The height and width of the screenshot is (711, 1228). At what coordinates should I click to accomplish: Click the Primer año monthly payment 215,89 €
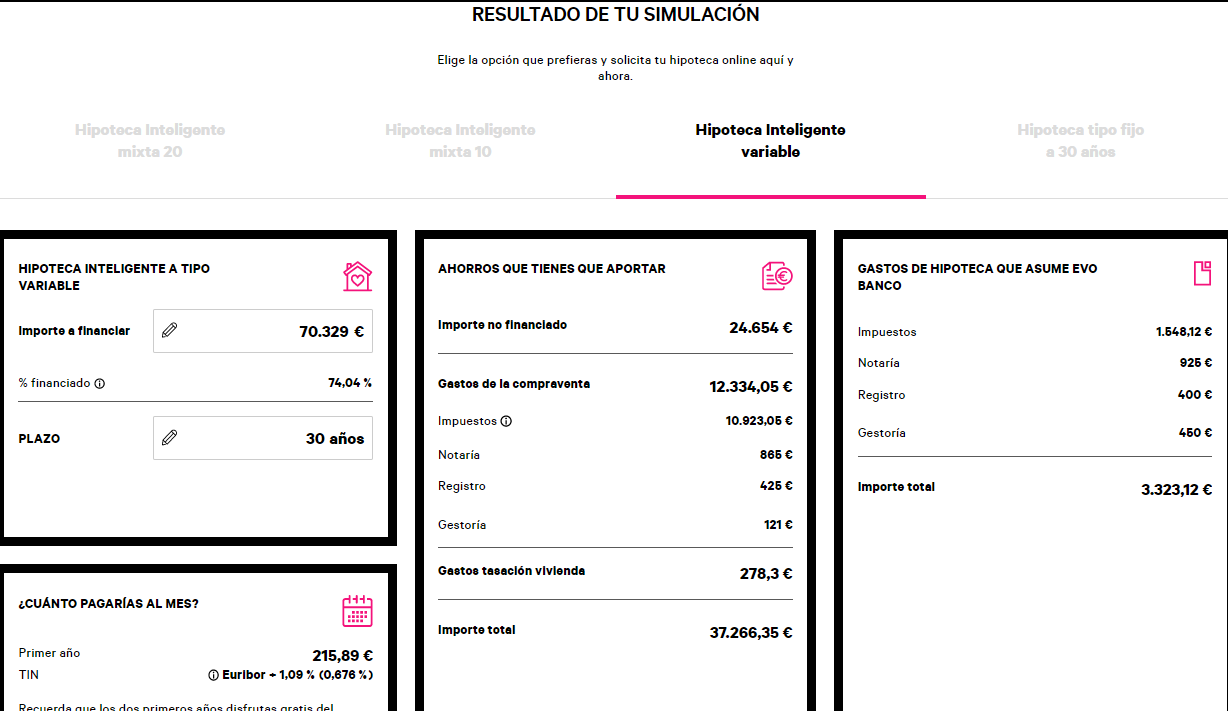tap(342, 656)
